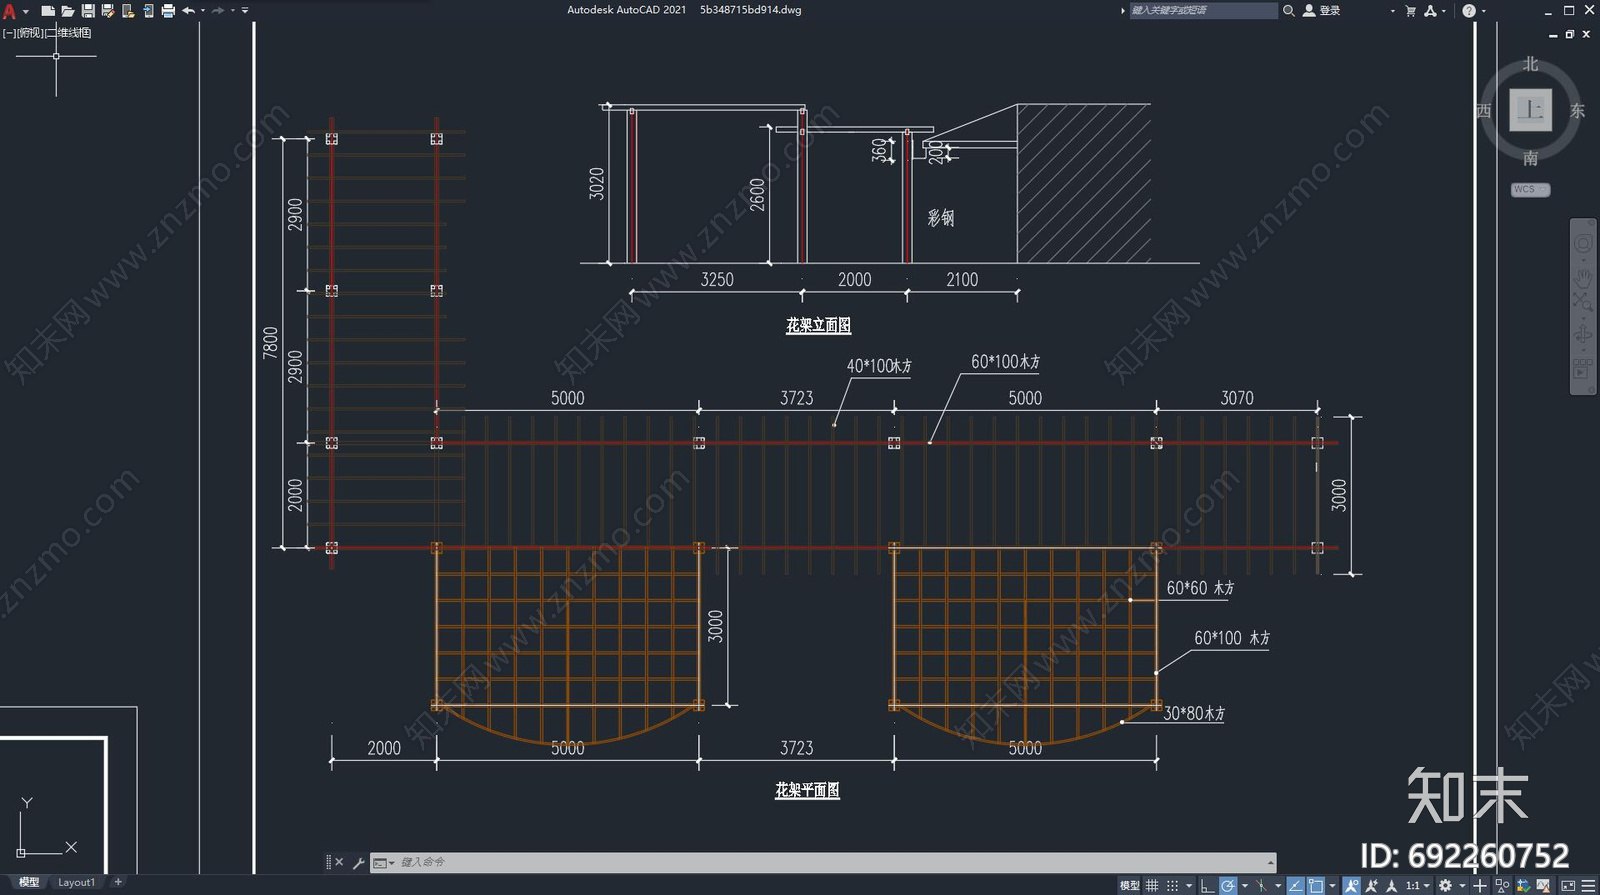
Task: Toggle snap mode in status bar
Action: (1172, 886)
